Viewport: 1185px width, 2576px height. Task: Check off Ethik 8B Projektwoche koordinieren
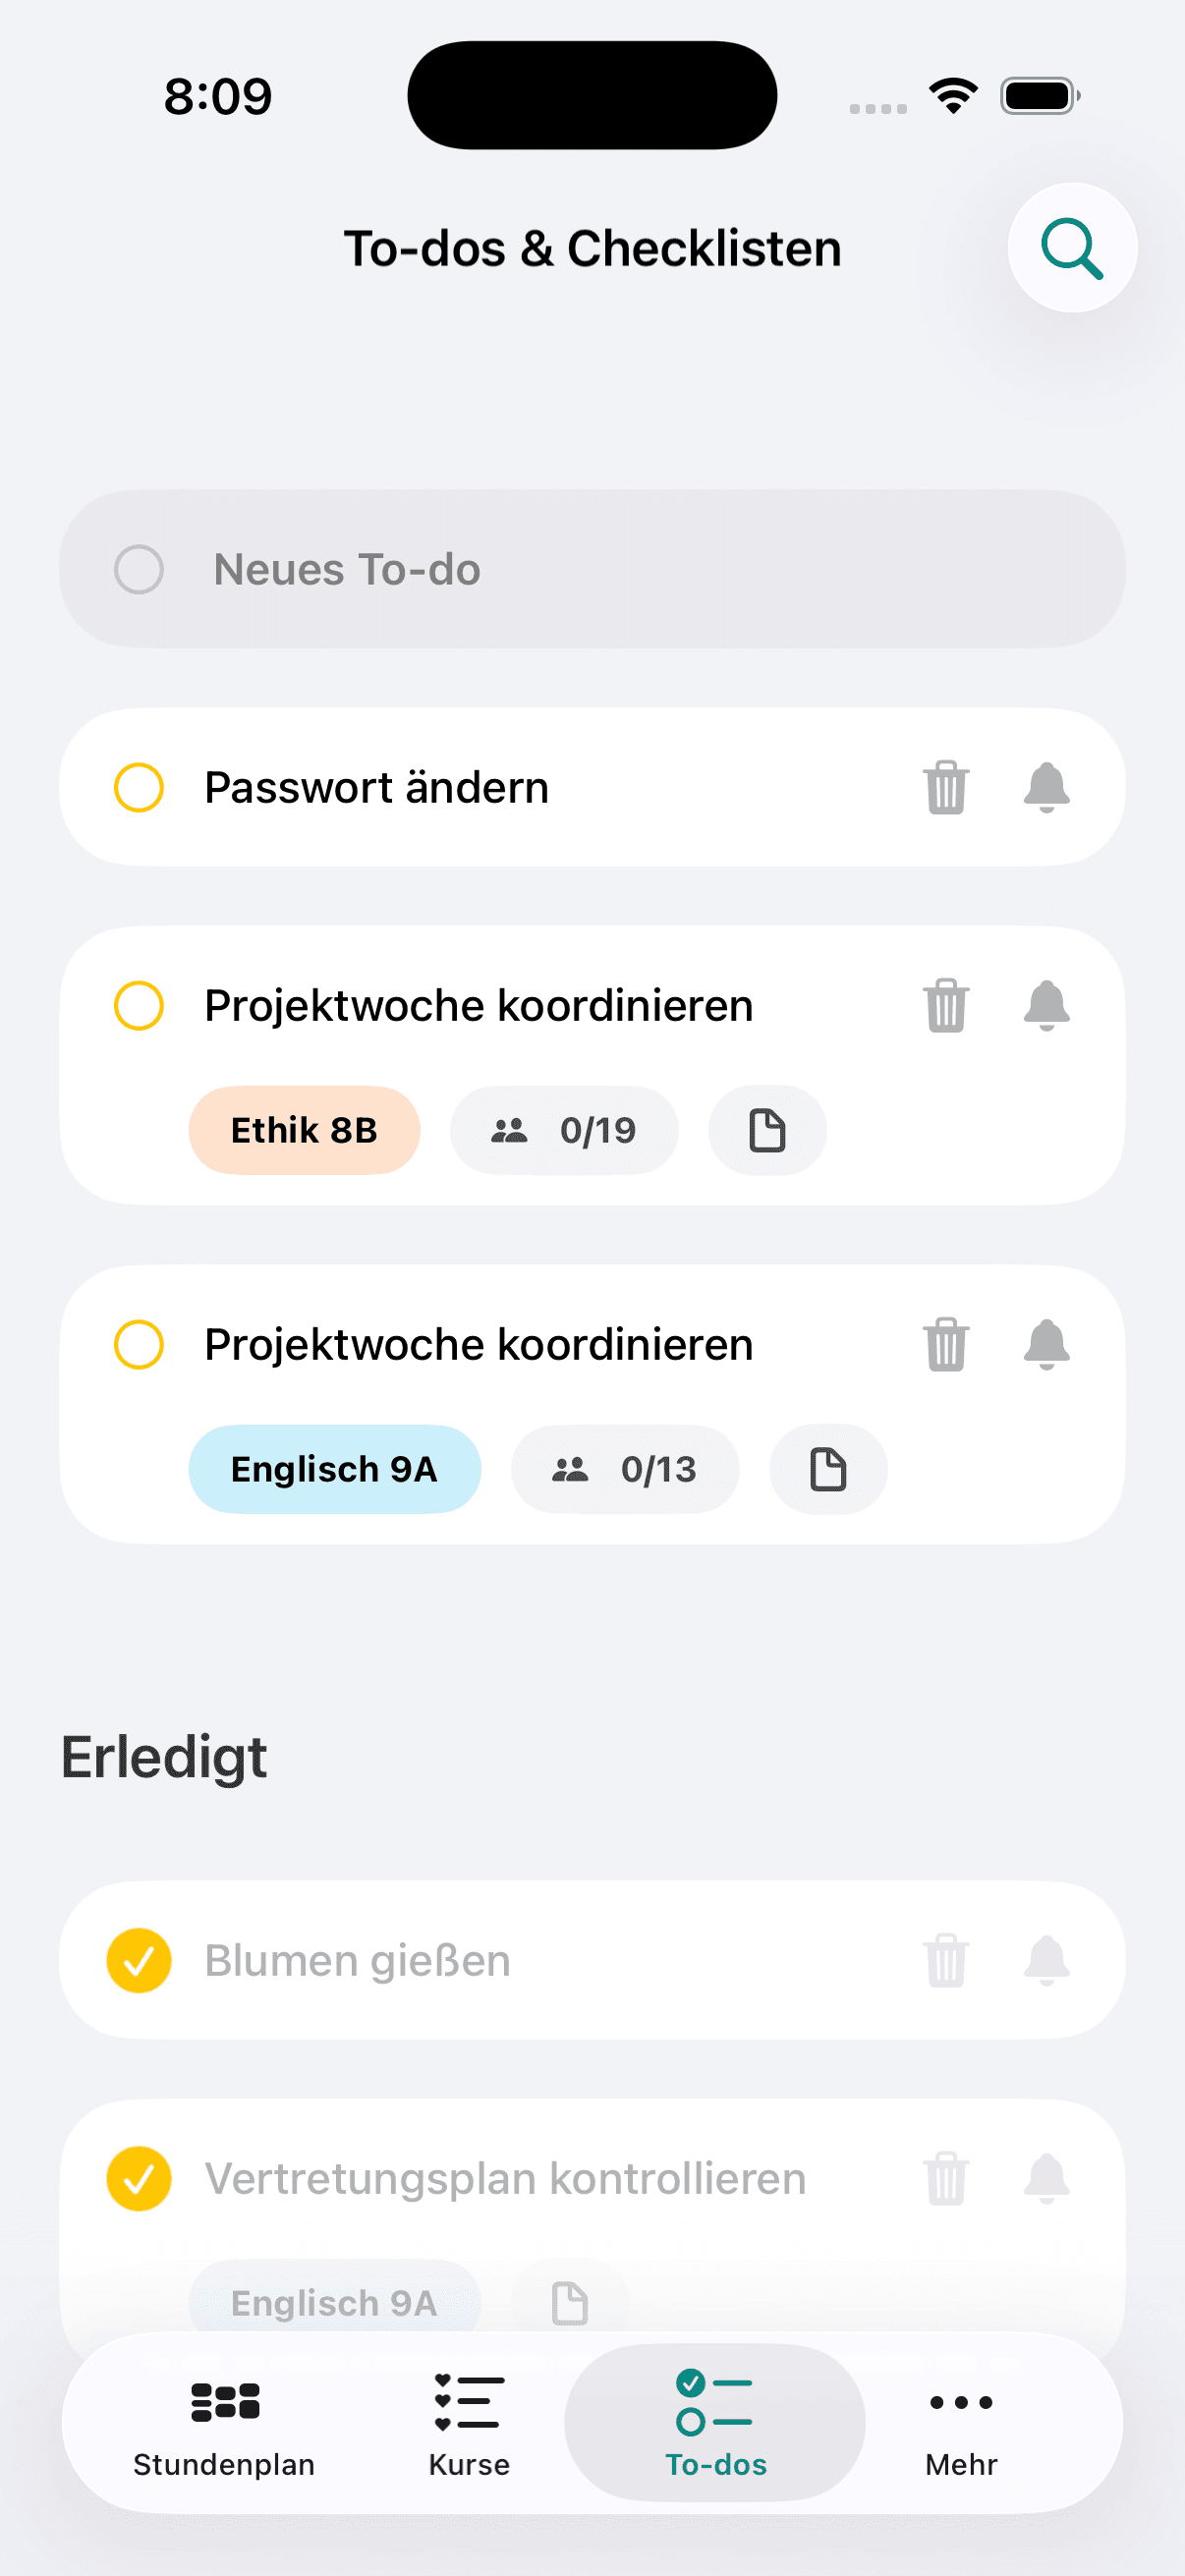(139, 1005)
